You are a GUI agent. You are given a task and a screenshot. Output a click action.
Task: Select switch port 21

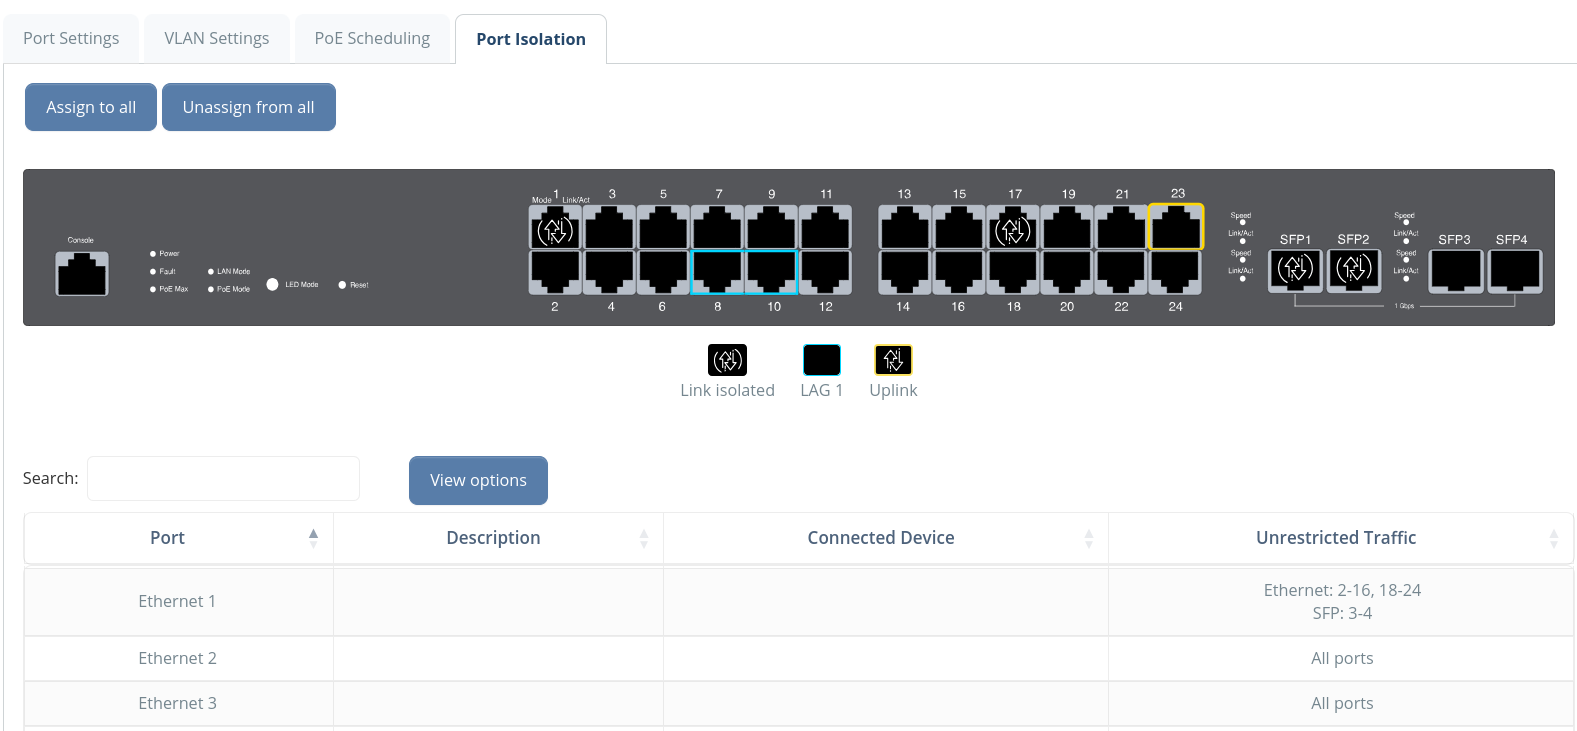point(1121,228)
